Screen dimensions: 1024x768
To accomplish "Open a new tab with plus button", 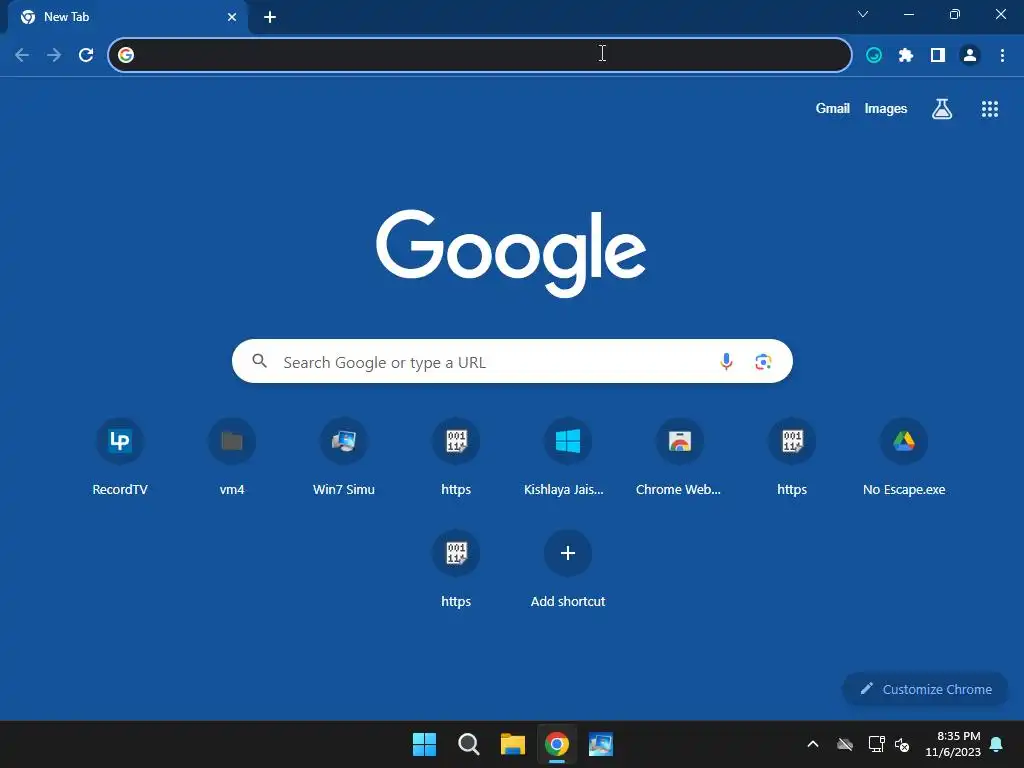I will coord(270,17).
